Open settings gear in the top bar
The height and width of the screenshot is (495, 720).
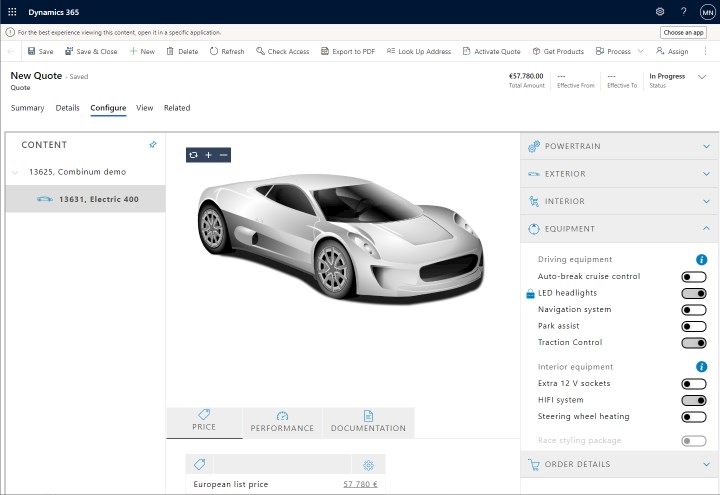tap(660, 11)
